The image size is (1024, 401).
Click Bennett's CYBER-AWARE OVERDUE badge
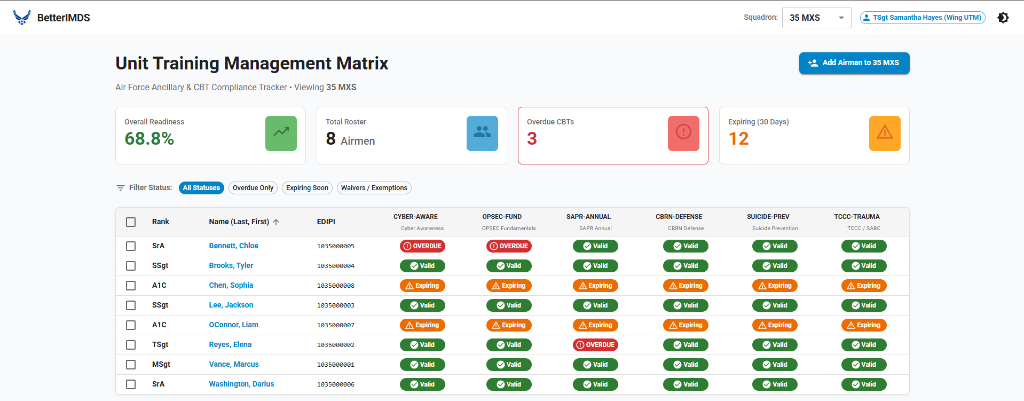point(422,246)
